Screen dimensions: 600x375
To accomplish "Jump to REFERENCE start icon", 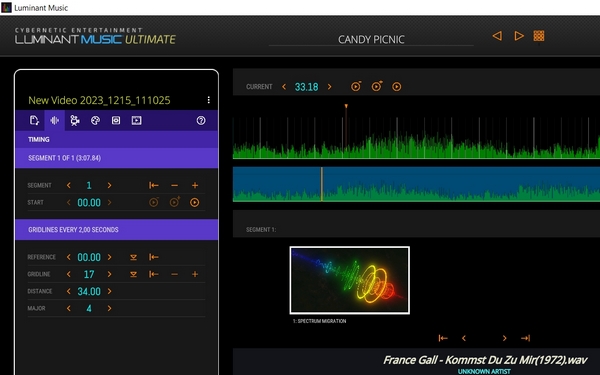I will 154,257.
